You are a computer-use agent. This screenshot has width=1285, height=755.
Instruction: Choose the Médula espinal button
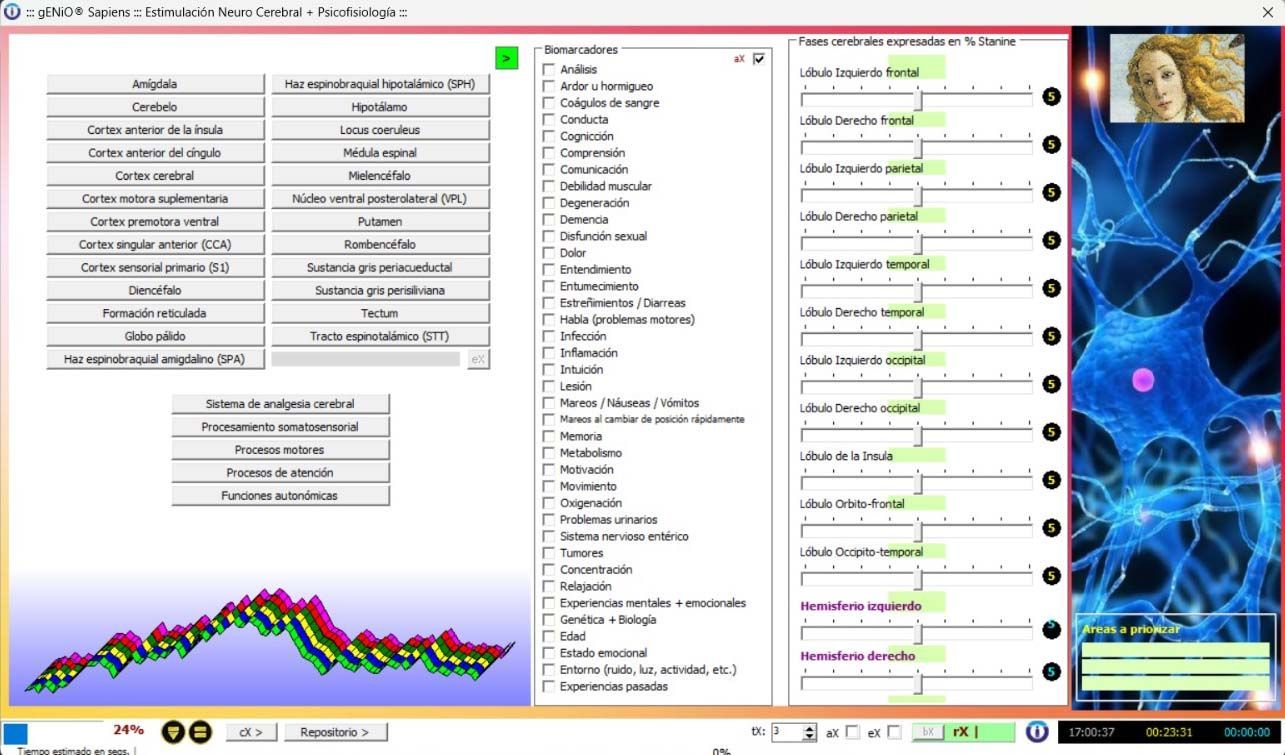pos(380,153)
